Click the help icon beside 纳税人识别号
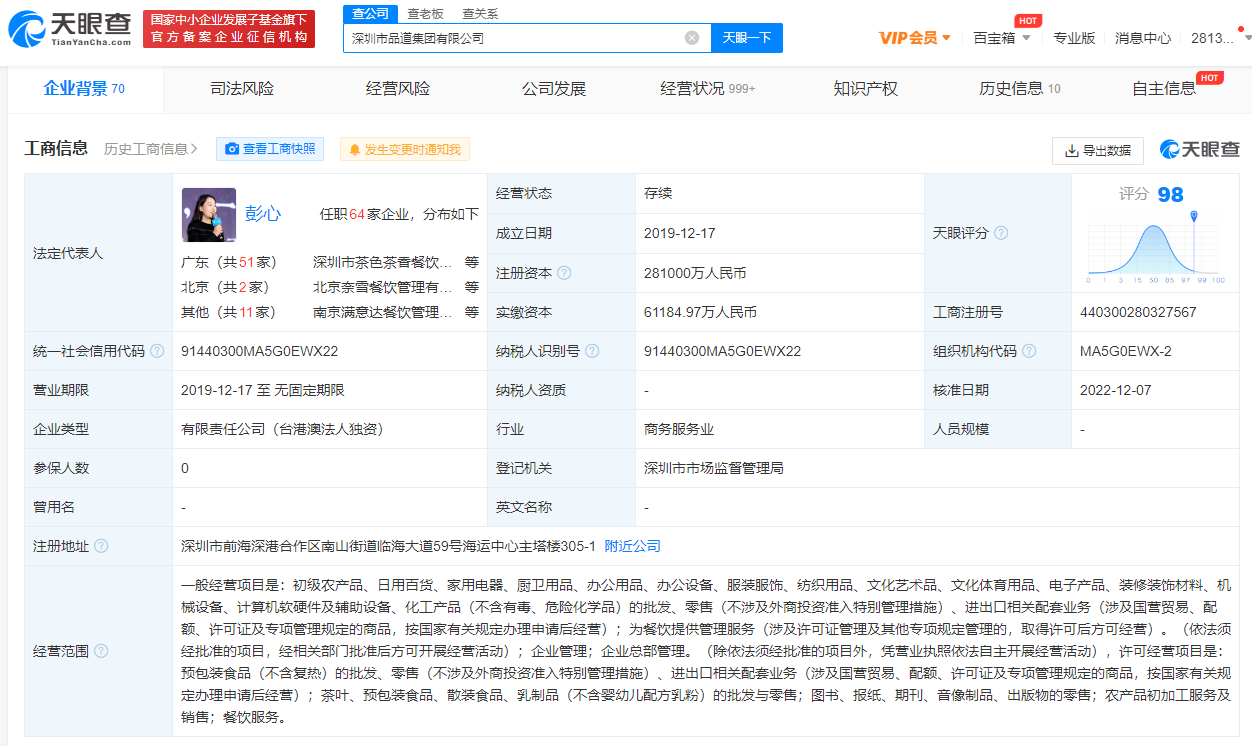This screenshot has width=1252, height=746. (594, 351)
